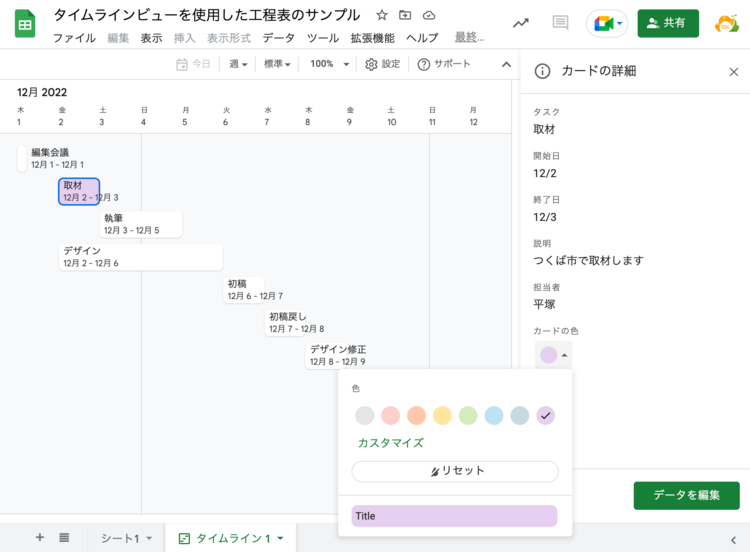Jump to today with 今日 button

click(193, 64)
